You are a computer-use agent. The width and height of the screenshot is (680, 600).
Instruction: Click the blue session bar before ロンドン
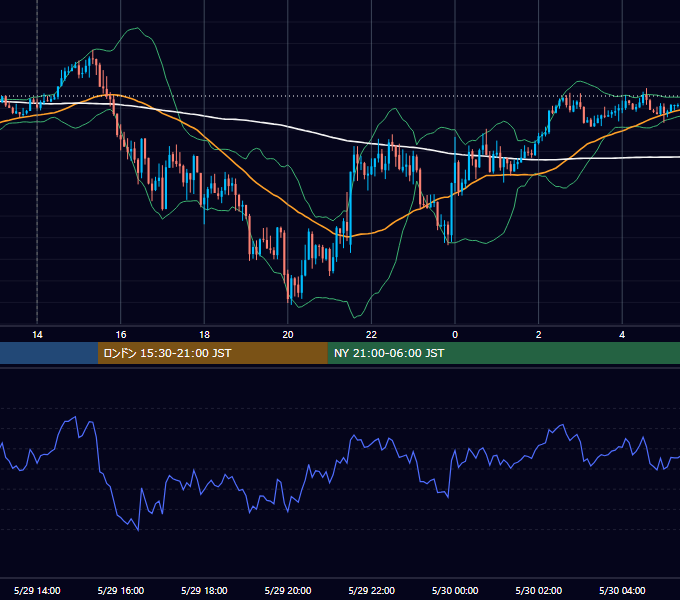pyautogui.click(x=49, y=353)
